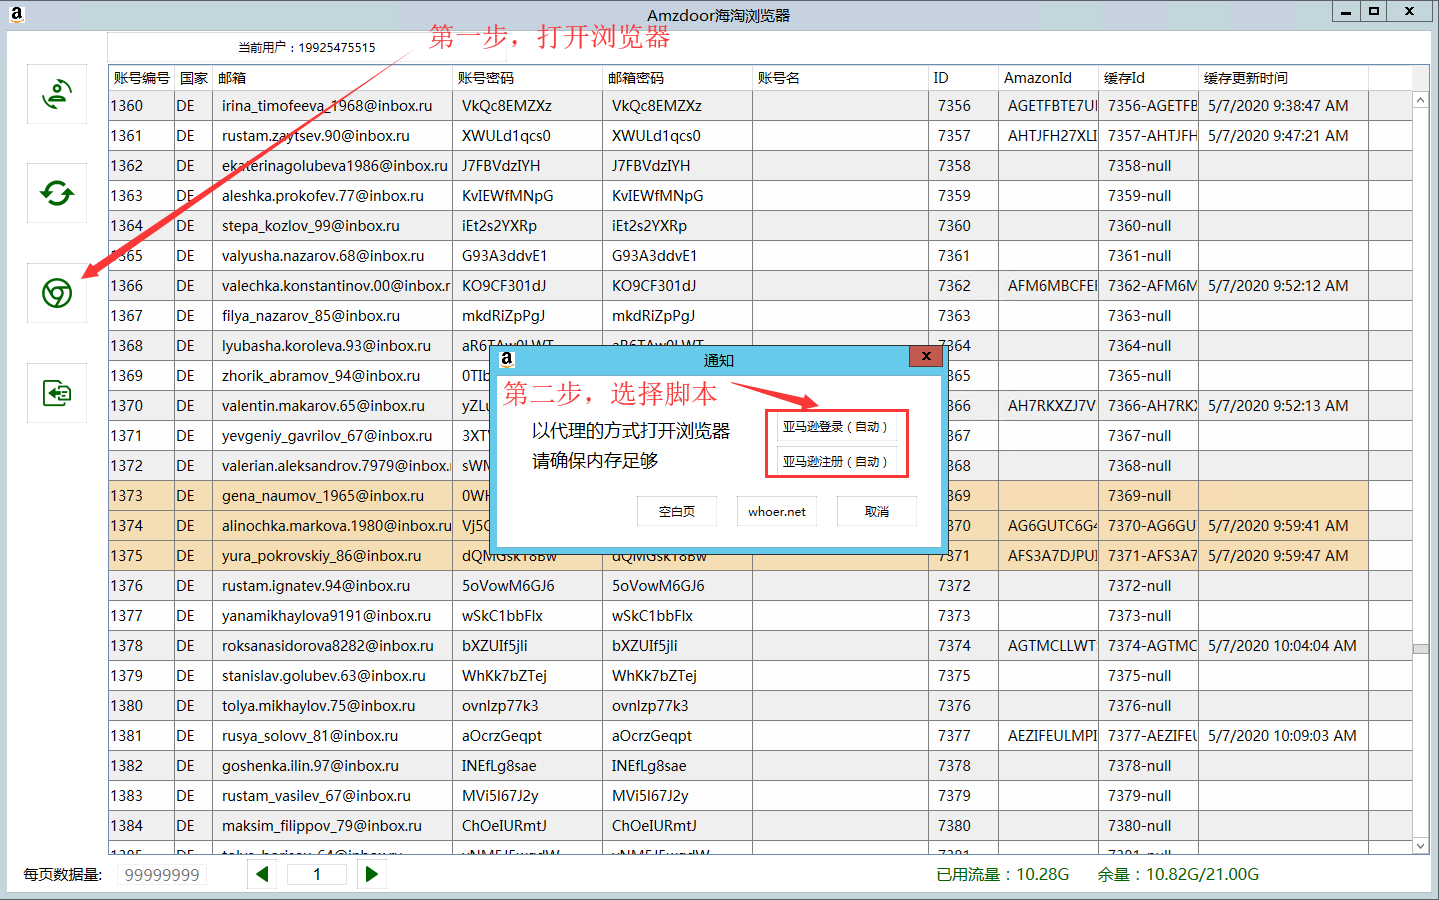Click the 国家 column header
Viewport: 1439px width, 900px height.
(x=194, y=78)
